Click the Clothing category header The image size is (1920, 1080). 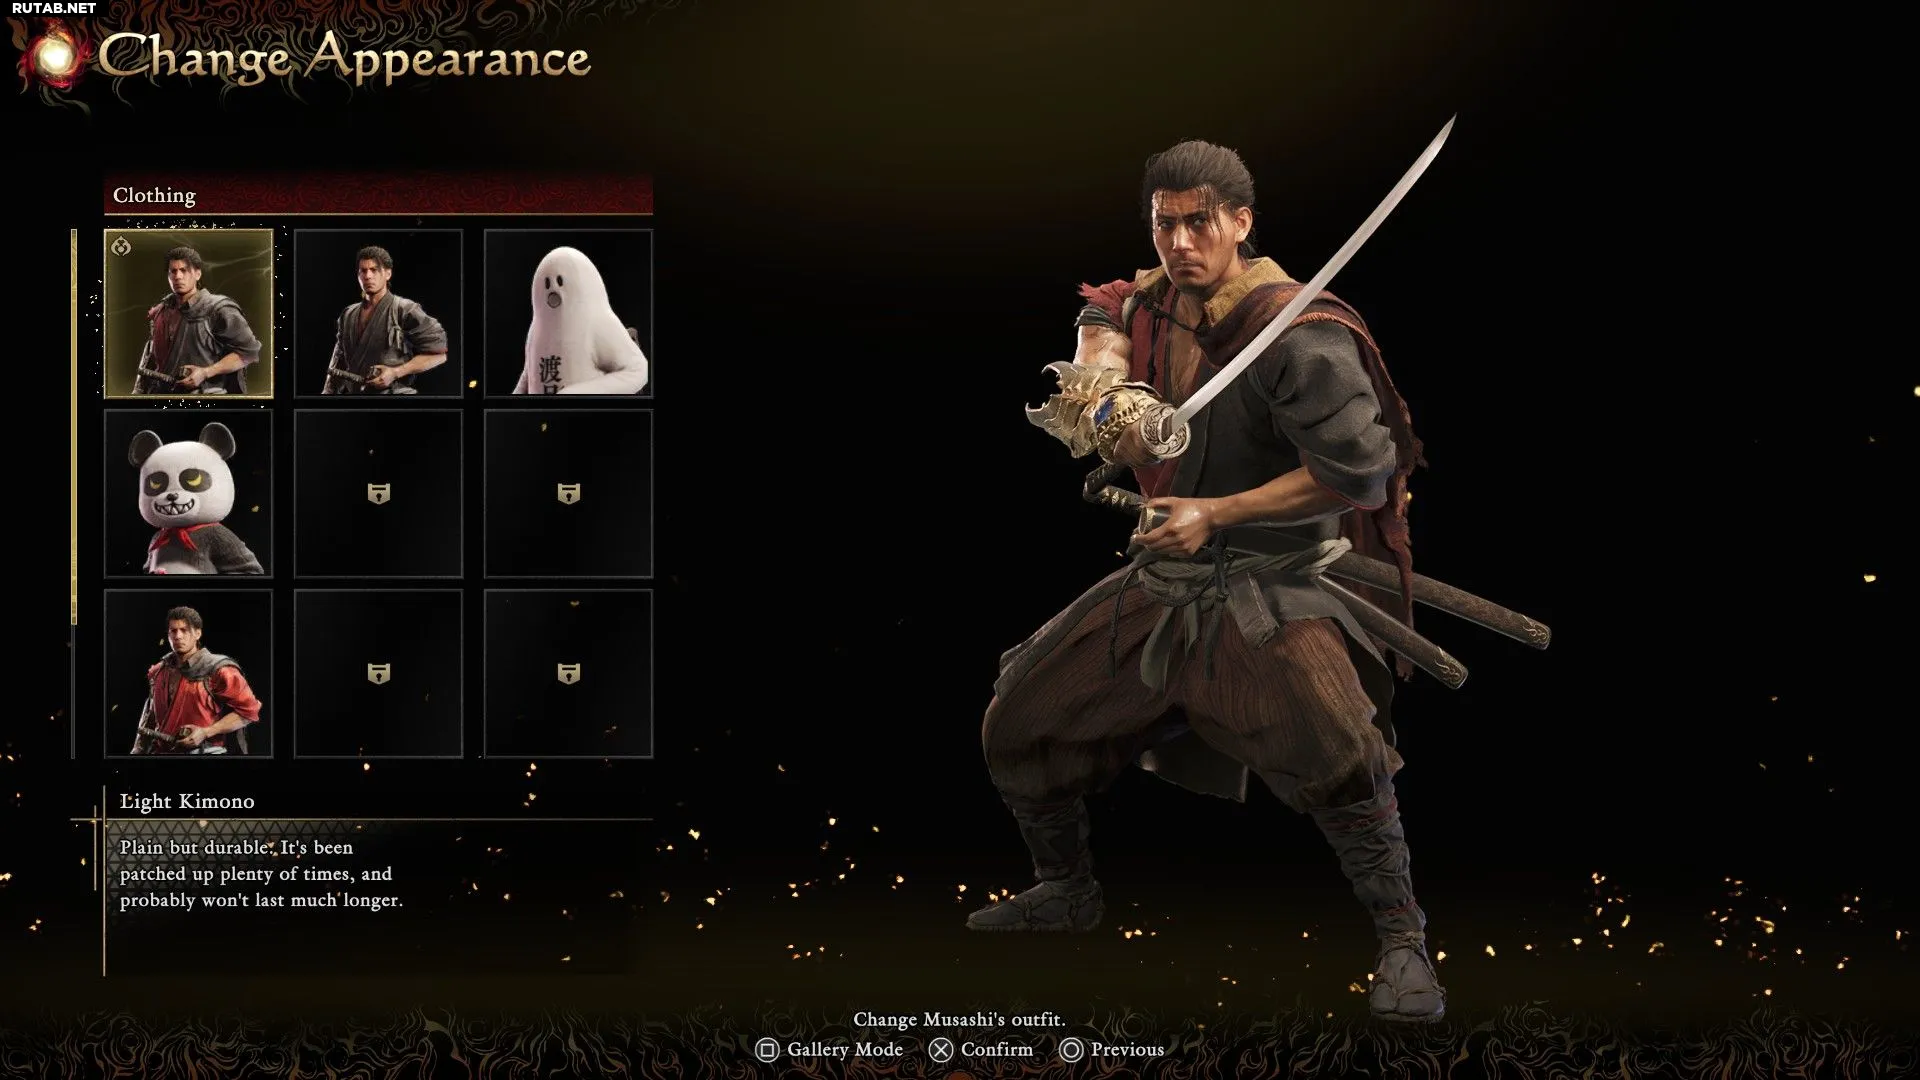click(x=378, y=195)
